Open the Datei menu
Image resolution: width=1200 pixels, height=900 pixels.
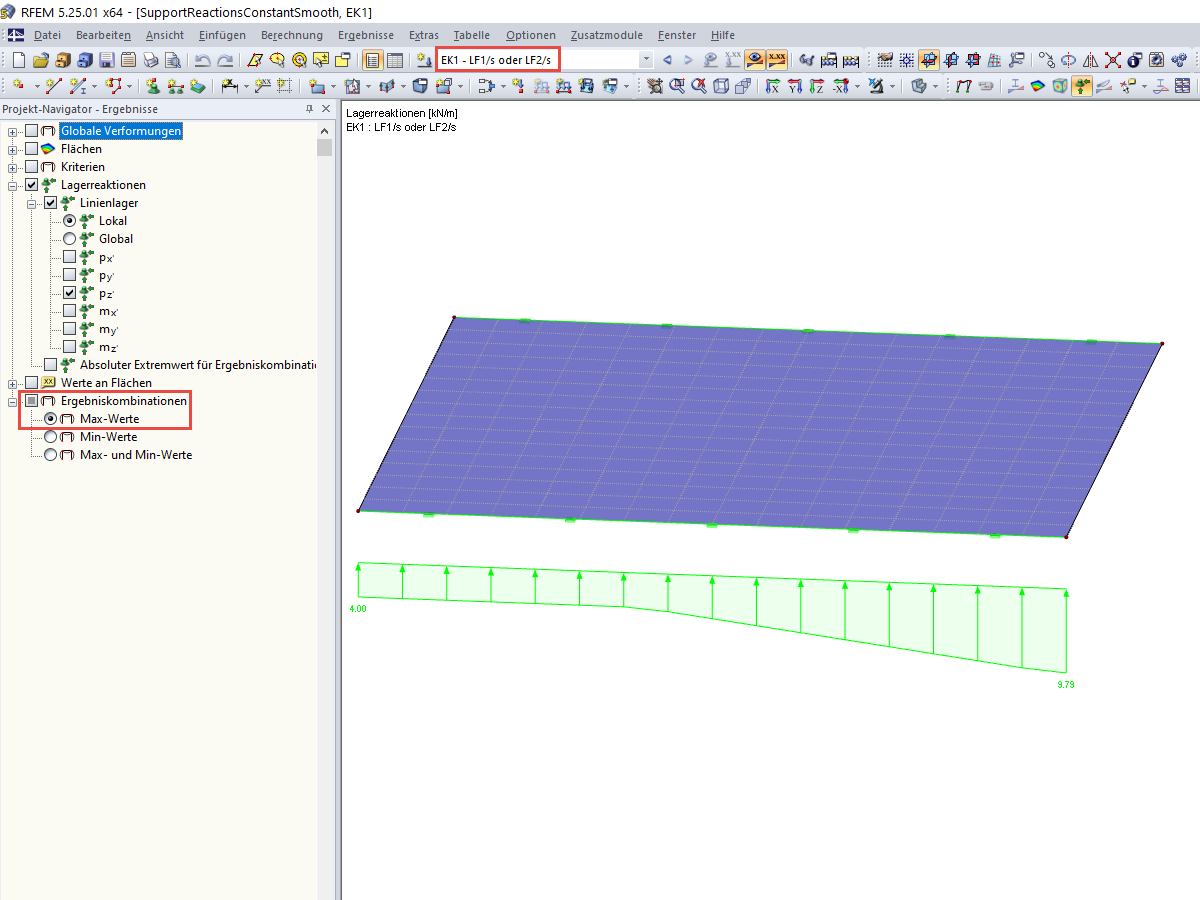47,35
